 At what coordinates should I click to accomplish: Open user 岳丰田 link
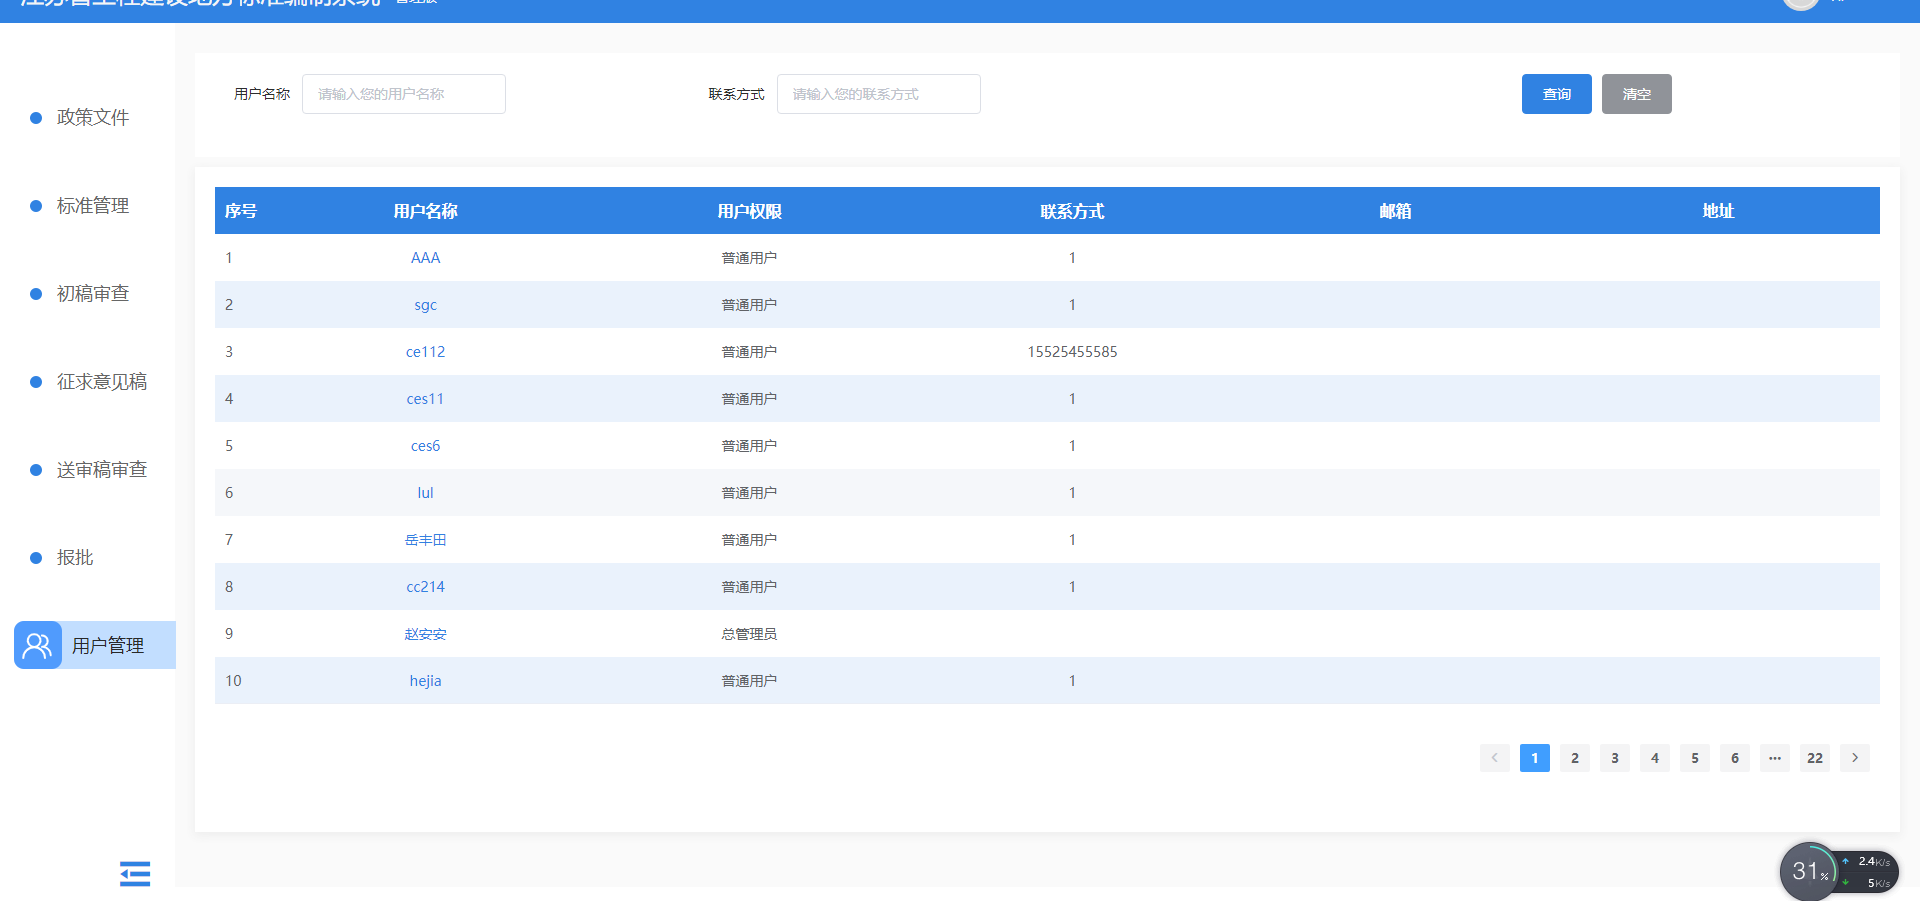(x=425, y=540)
